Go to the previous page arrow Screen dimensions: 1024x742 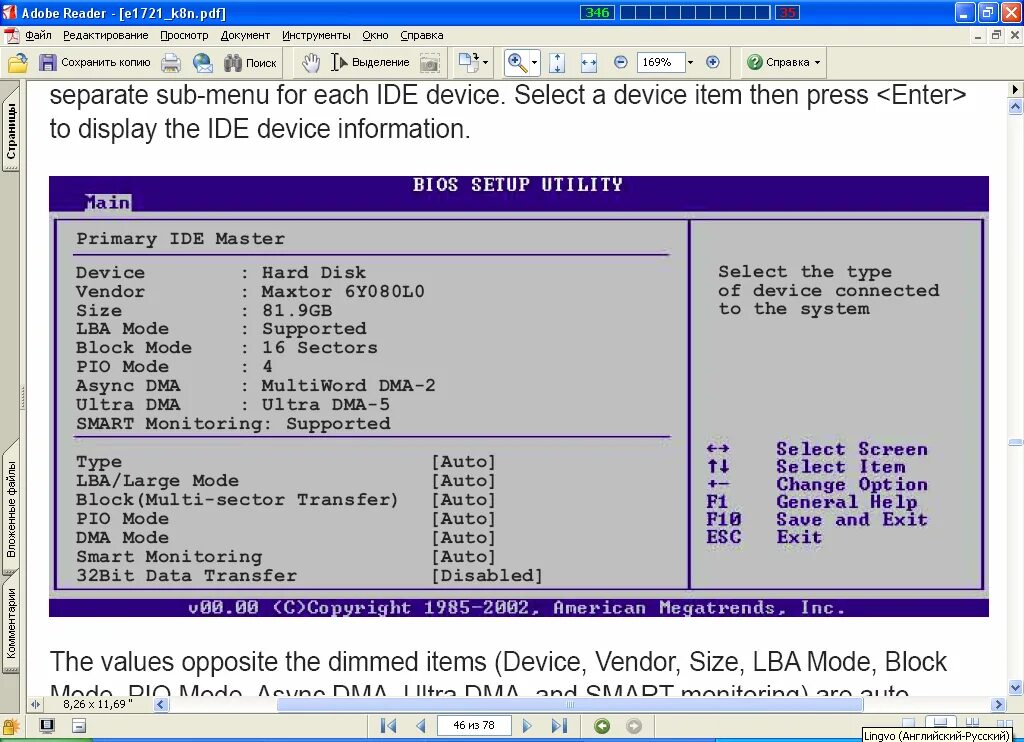[421, 726]
